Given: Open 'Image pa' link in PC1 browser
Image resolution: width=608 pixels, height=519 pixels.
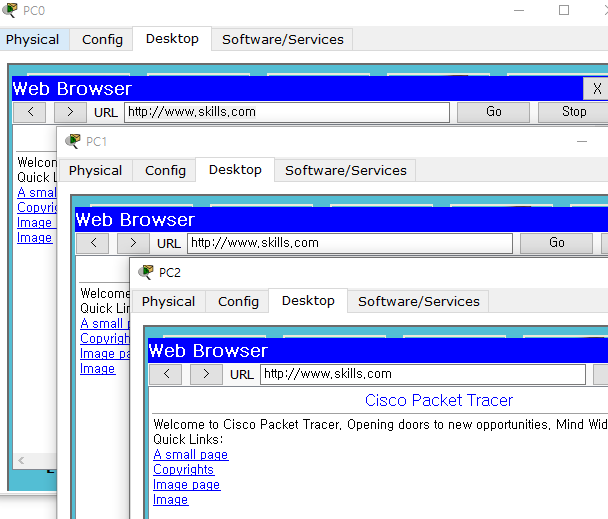Looking at the screenshot, I should click(x=105, y=354).
